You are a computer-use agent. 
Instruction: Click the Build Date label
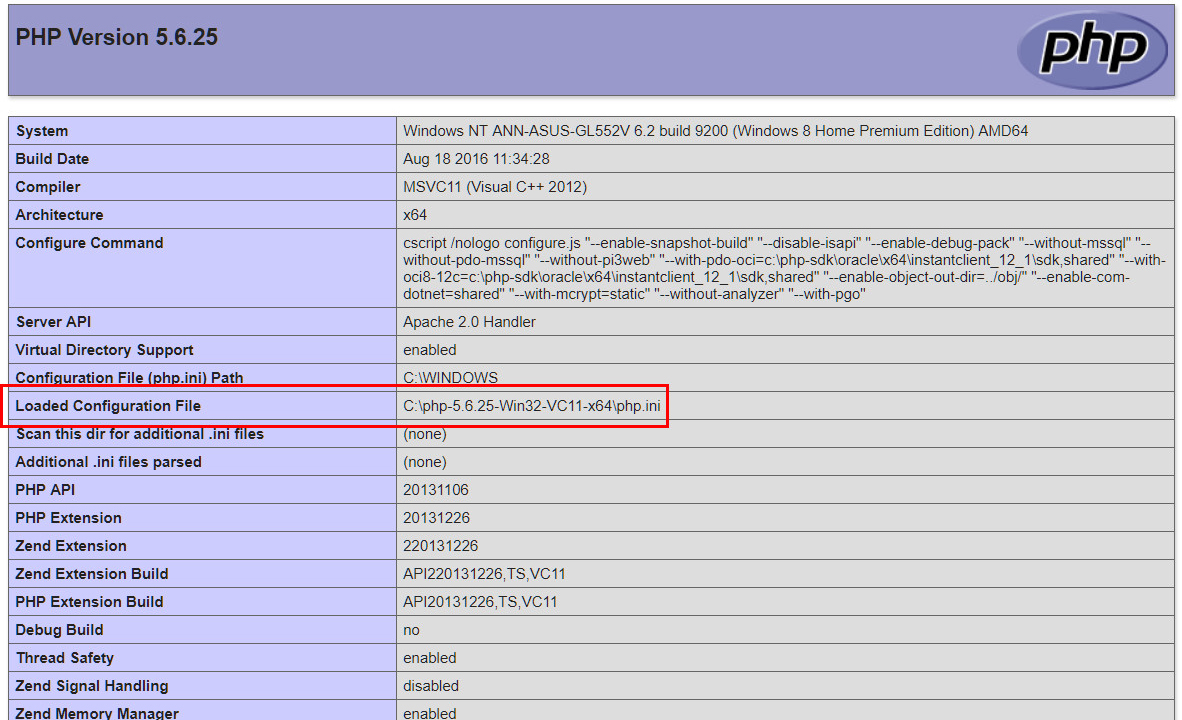[52, 158]
